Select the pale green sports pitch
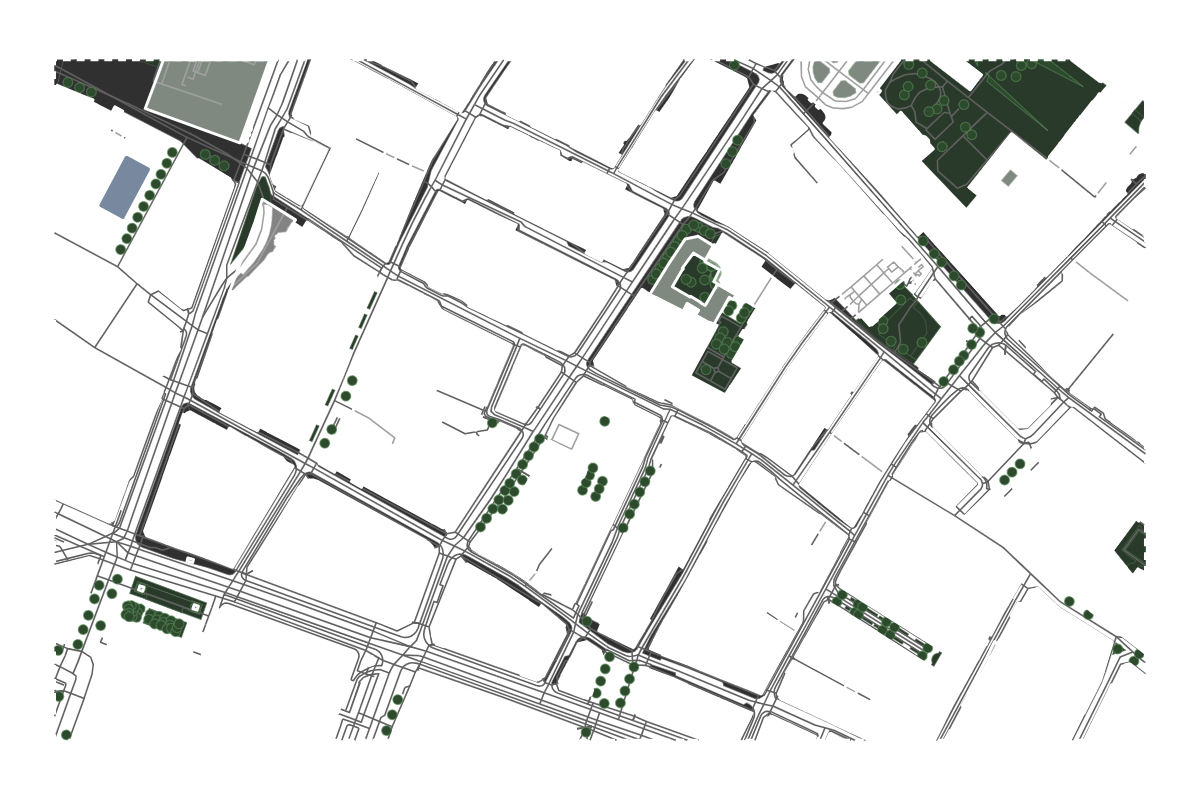 pyautogui.click(x=208, y=98)
